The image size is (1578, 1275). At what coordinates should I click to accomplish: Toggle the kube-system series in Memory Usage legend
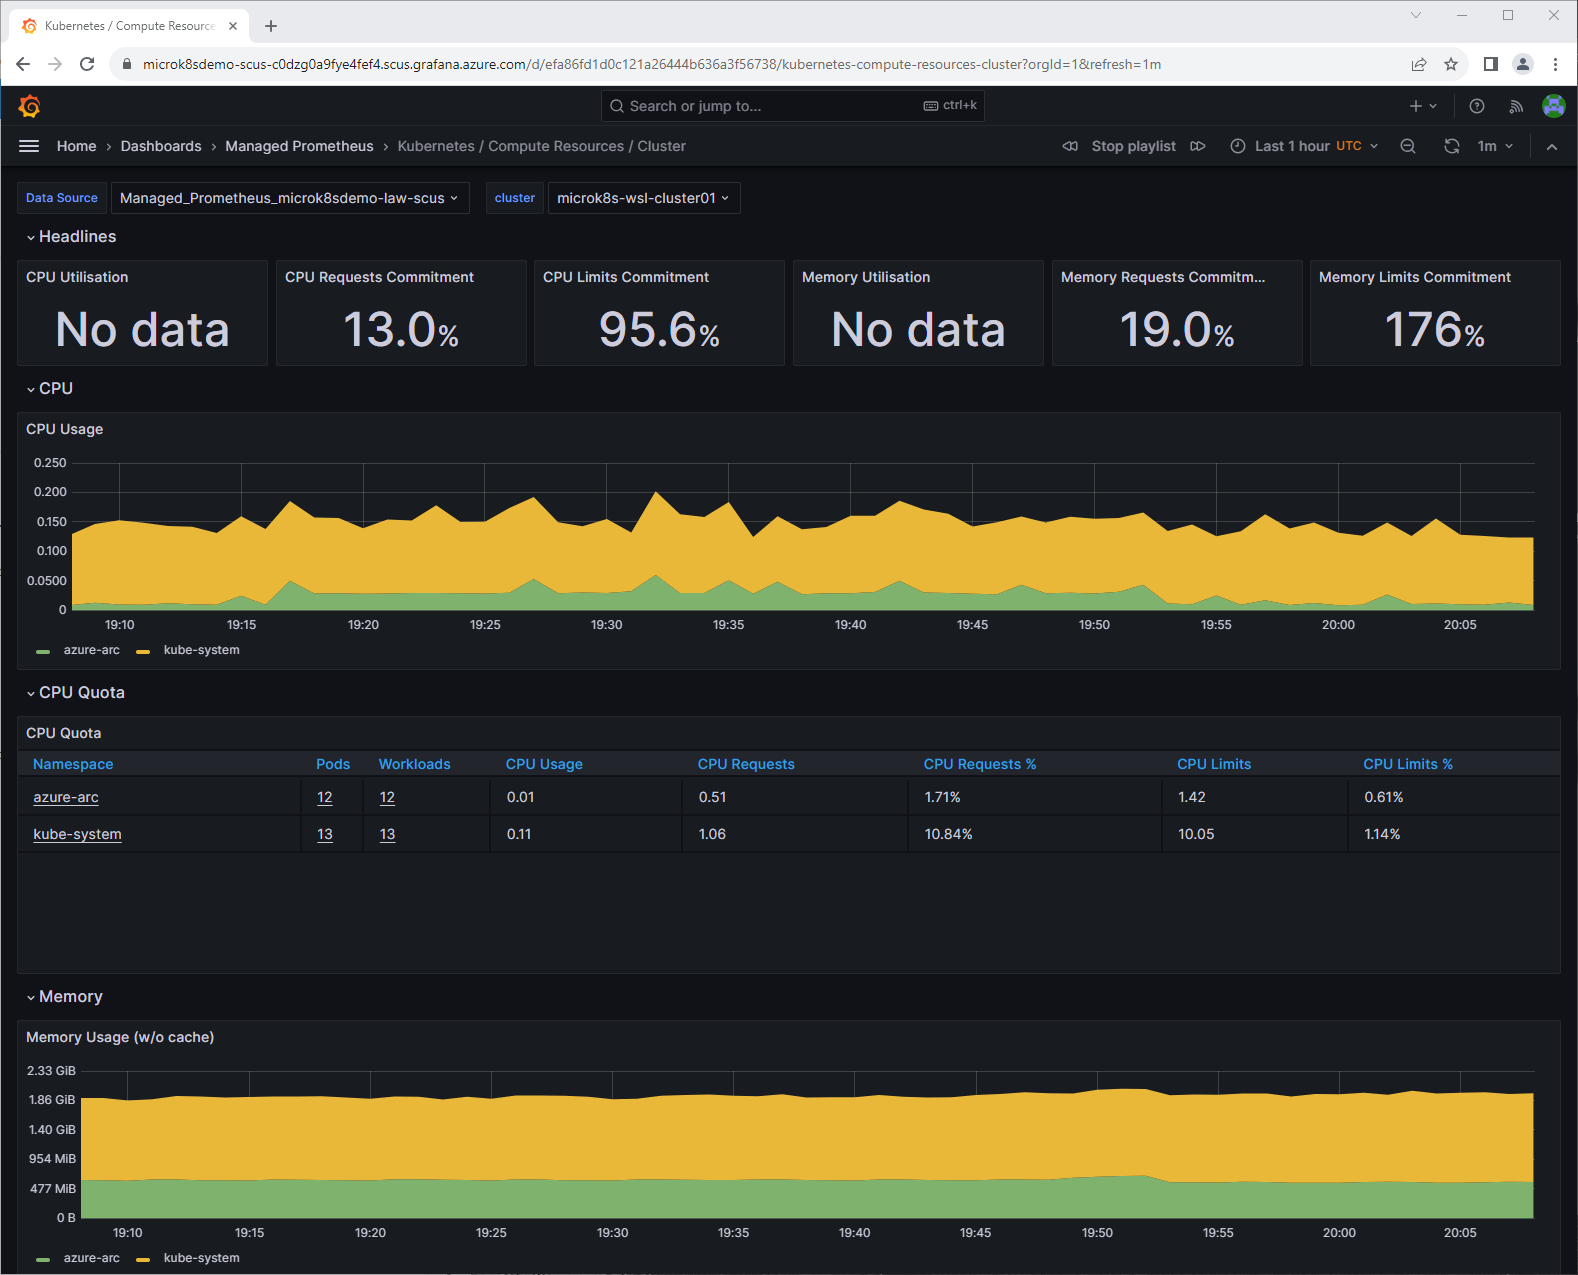click(x=201, y=1258)
